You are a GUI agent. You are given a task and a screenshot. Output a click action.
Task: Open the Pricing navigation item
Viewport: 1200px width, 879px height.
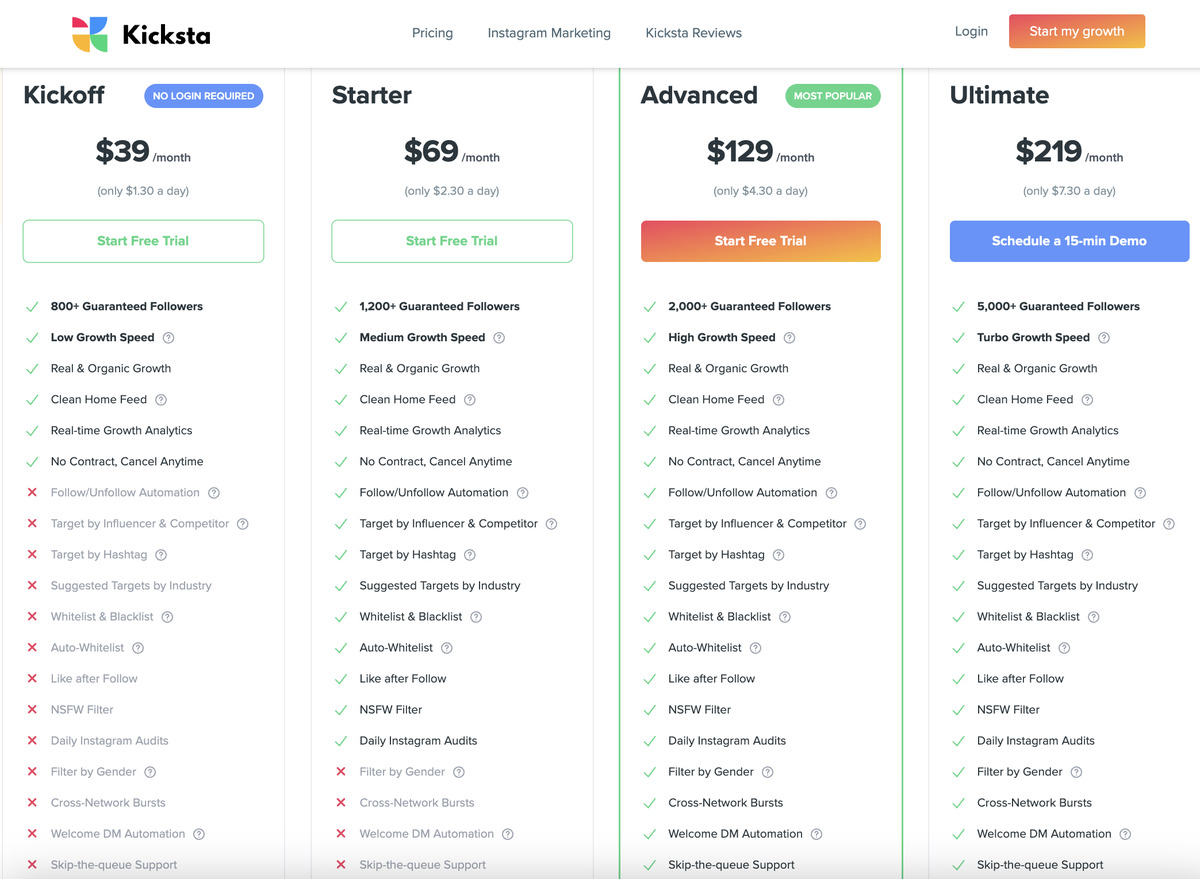click(x=432, y=32)
